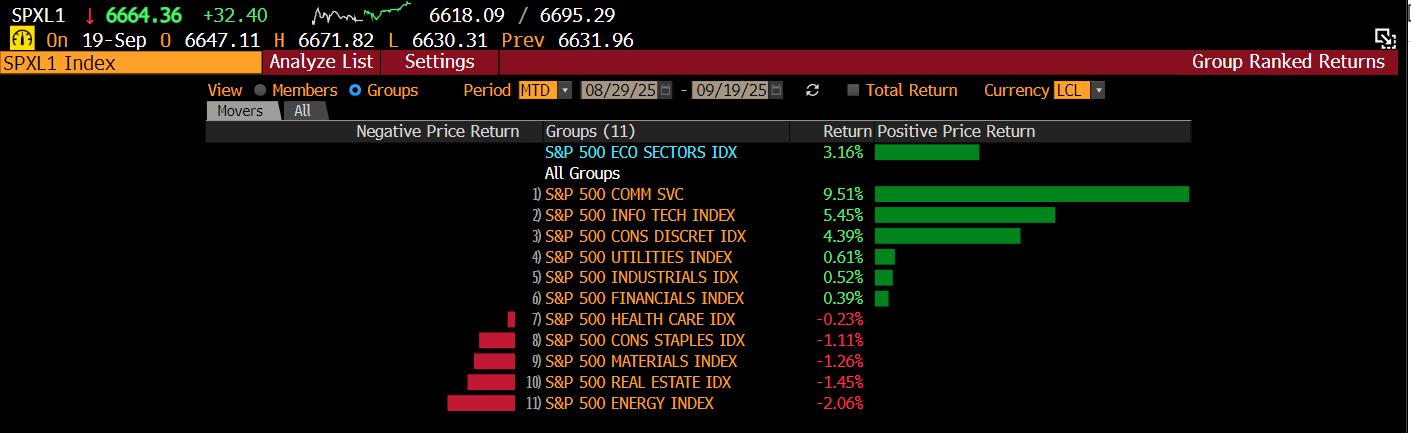Viewport: 1411px width, 433px height.
Task: Click the -1.45% return value
Action: pos(840,383)
